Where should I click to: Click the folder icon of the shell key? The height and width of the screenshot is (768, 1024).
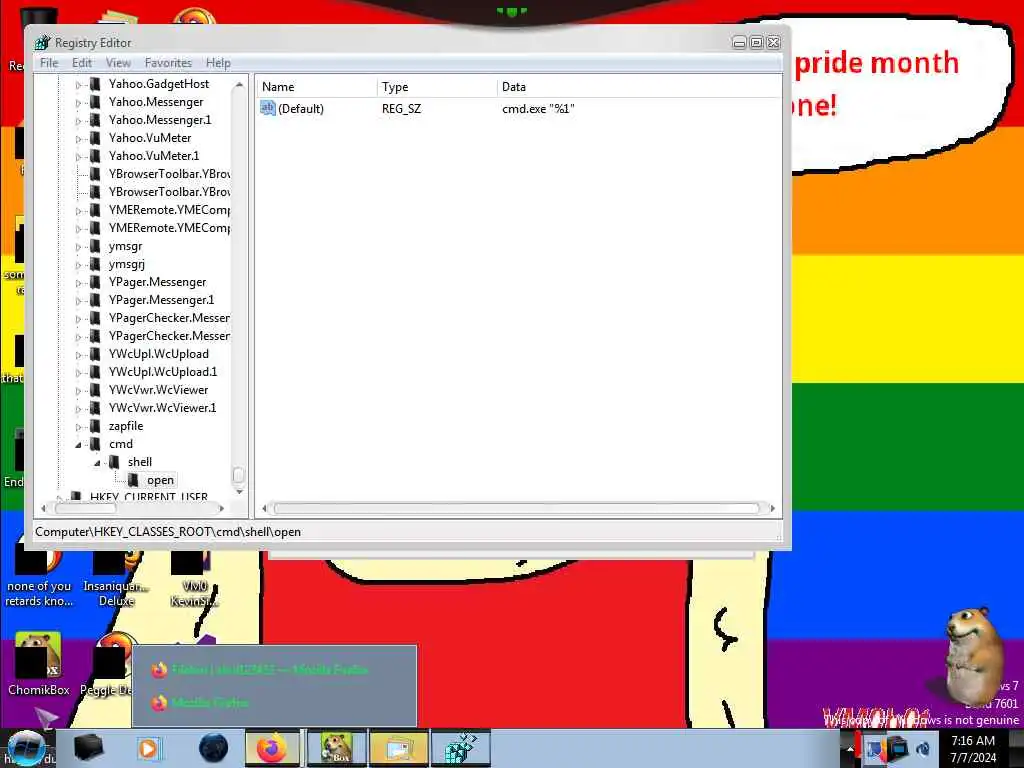(x=114, y=462)
